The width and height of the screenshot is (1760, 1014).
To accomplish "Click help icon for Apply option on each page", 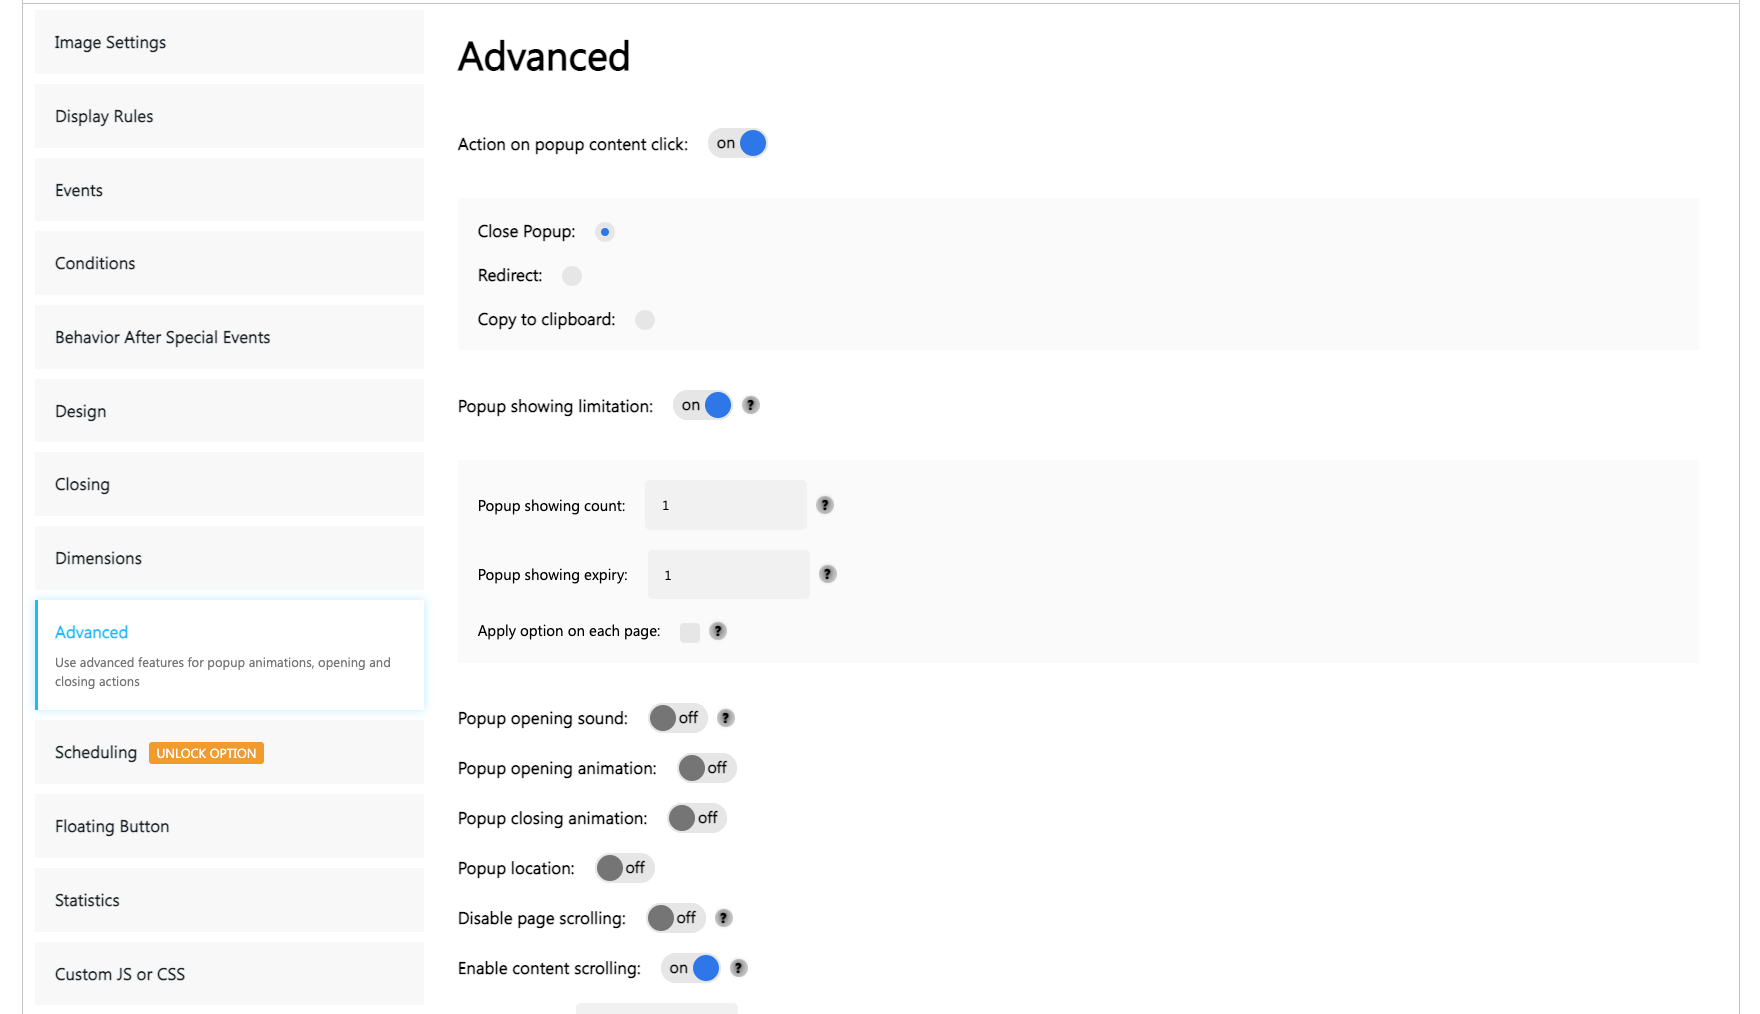I will tap(718, 631).
